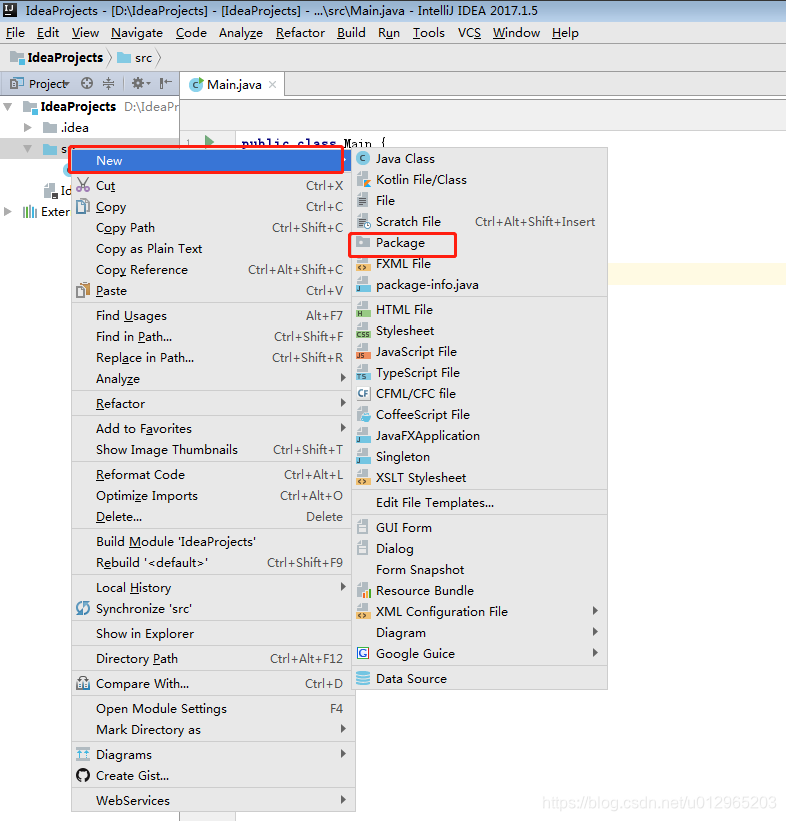Switch to the Main.java editor tab
Viewport: 786px width, 821px height.
coord(234,85)
